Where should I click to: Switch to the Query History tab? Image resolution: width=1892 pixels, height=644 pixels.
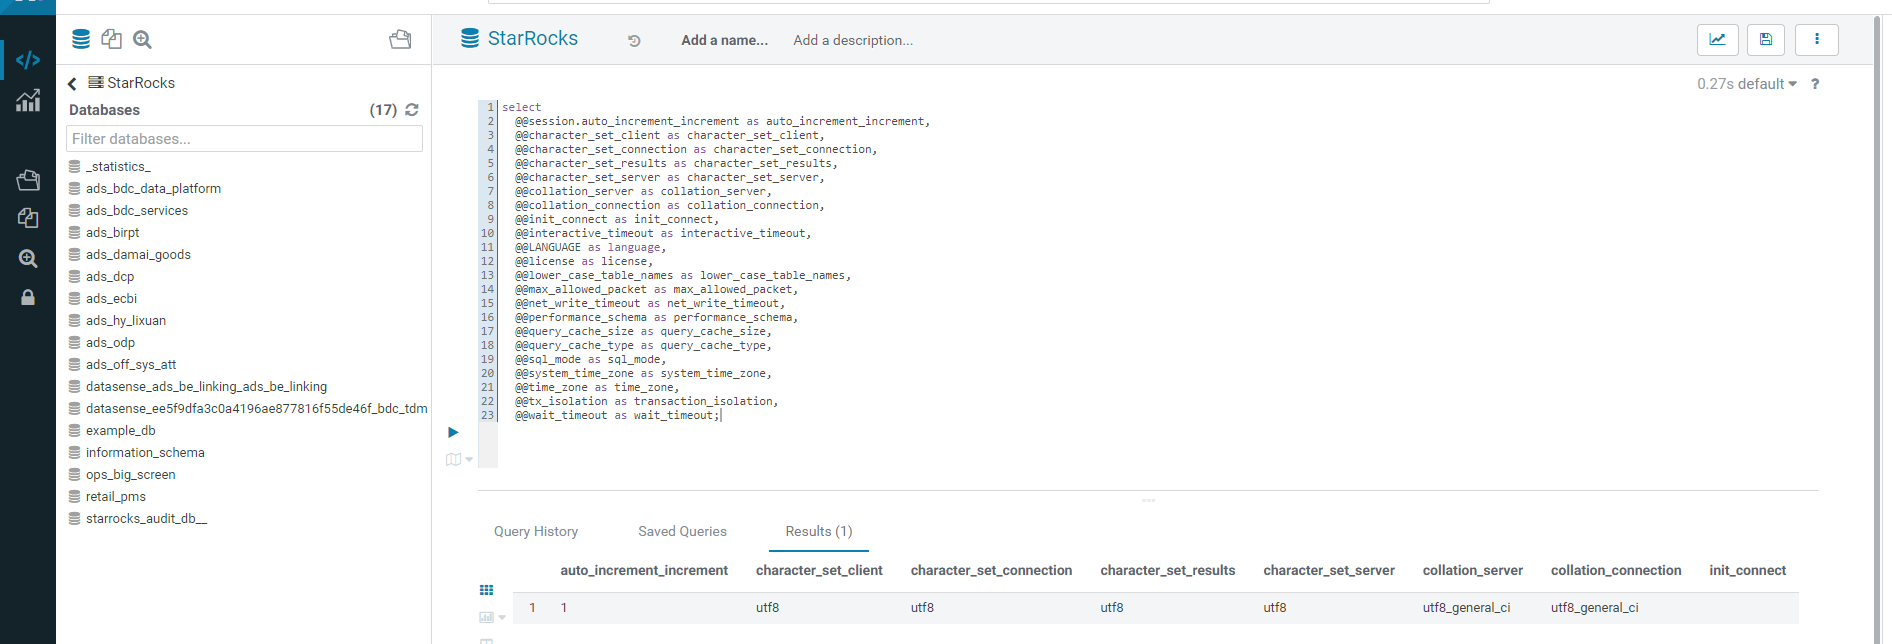pos(536,531)
